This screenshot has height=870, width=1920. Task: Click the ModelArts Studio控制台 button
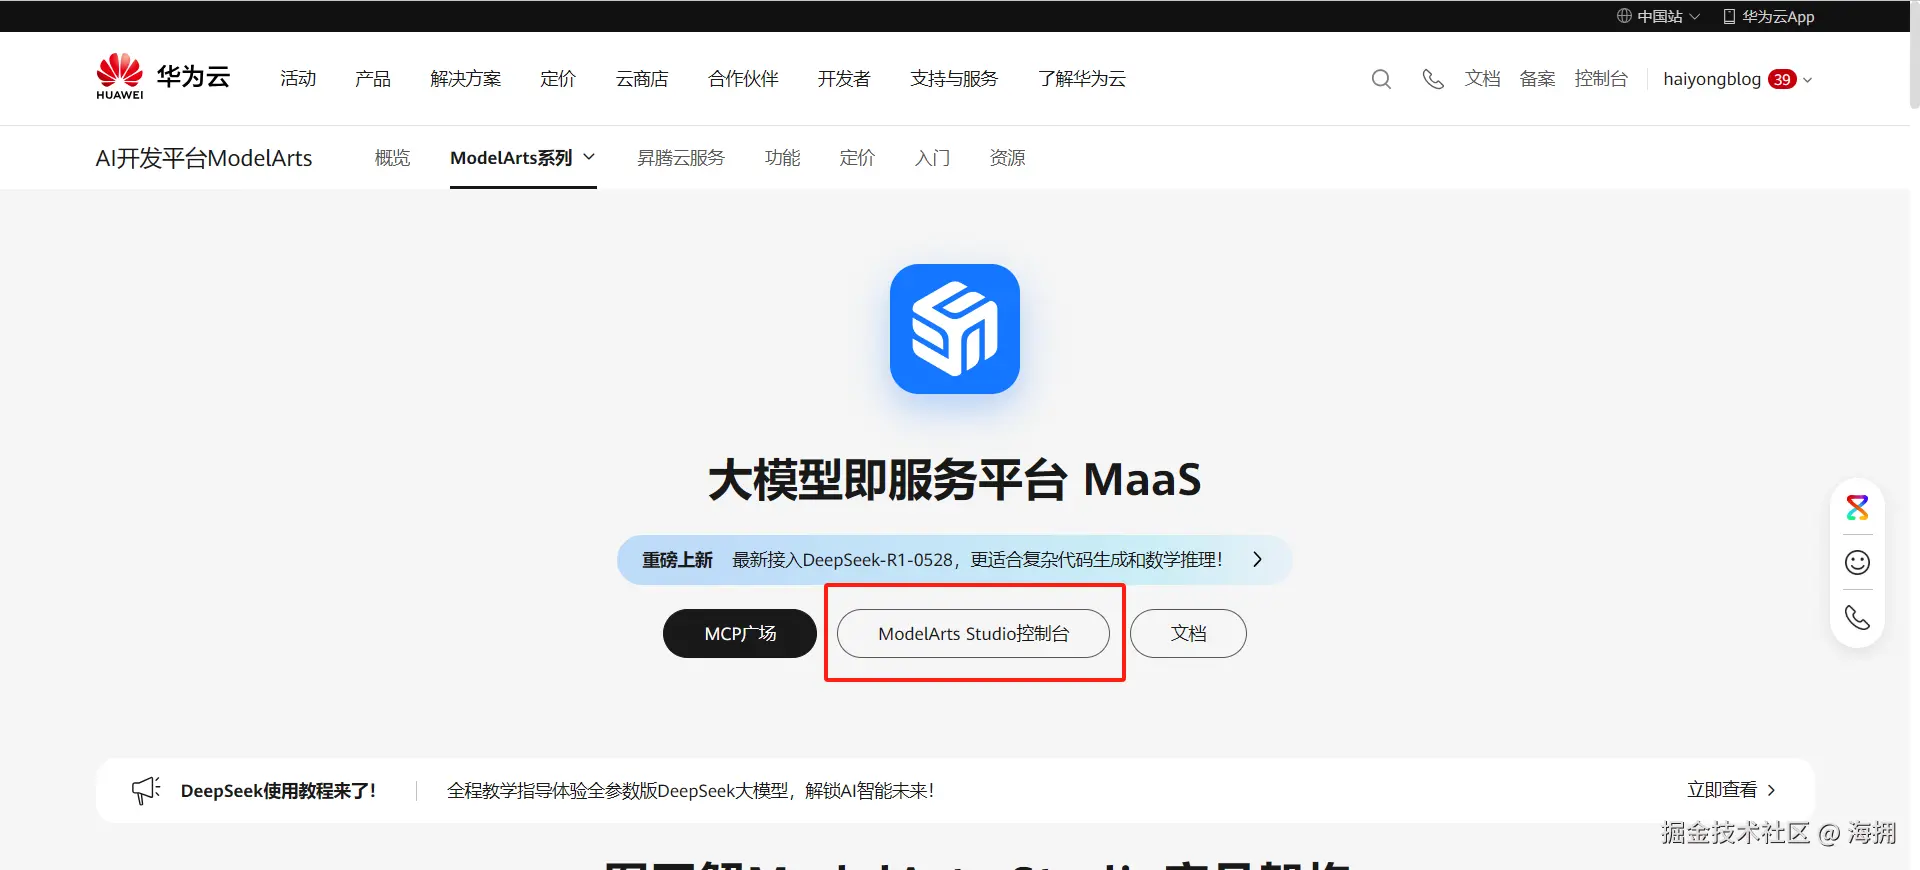[973, 633]
